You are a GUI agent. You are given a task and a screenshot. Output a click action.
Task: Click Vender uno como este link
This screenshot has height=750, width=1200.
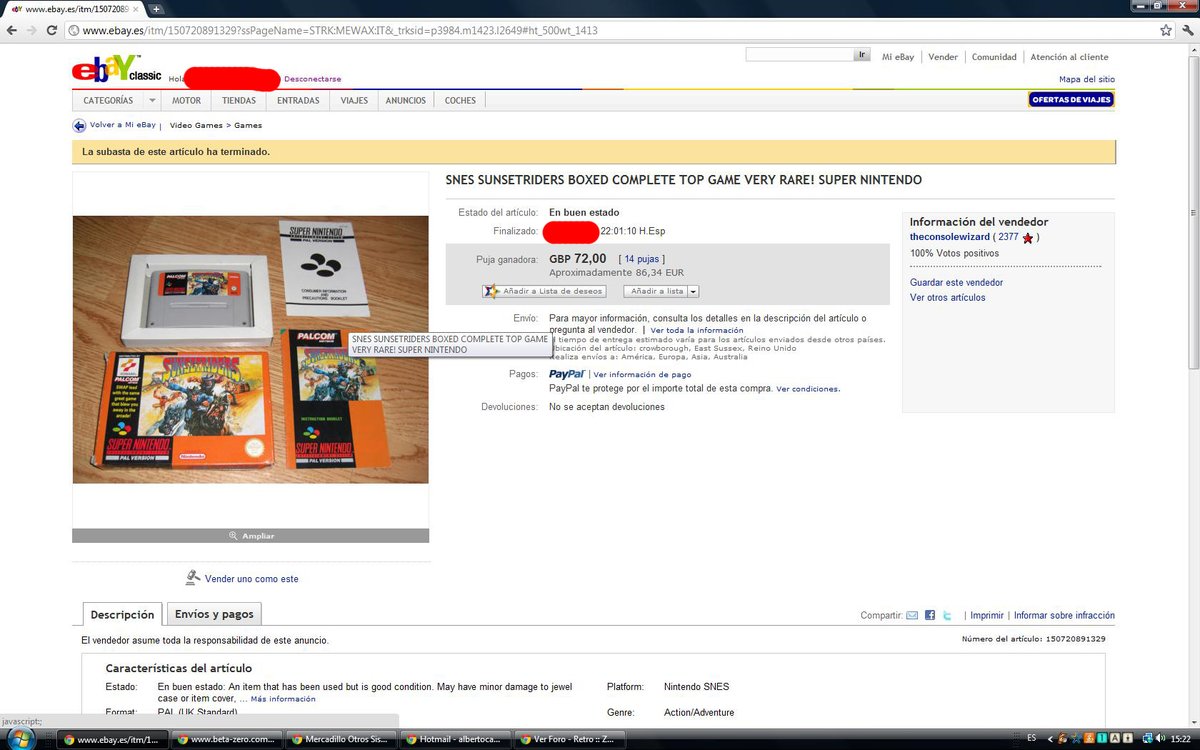[x=251, y=579]
